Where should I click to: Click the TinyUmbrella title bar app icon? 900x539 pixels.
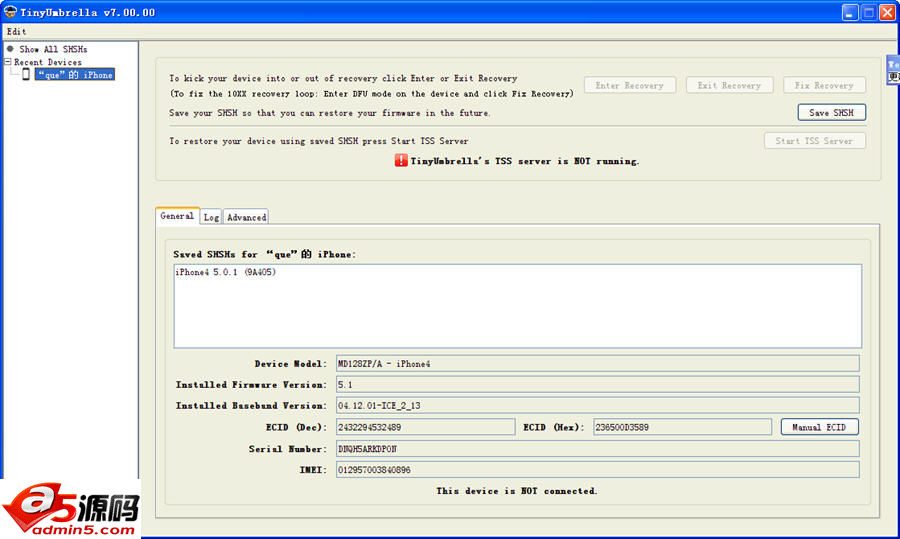click(x=10, y=12)
